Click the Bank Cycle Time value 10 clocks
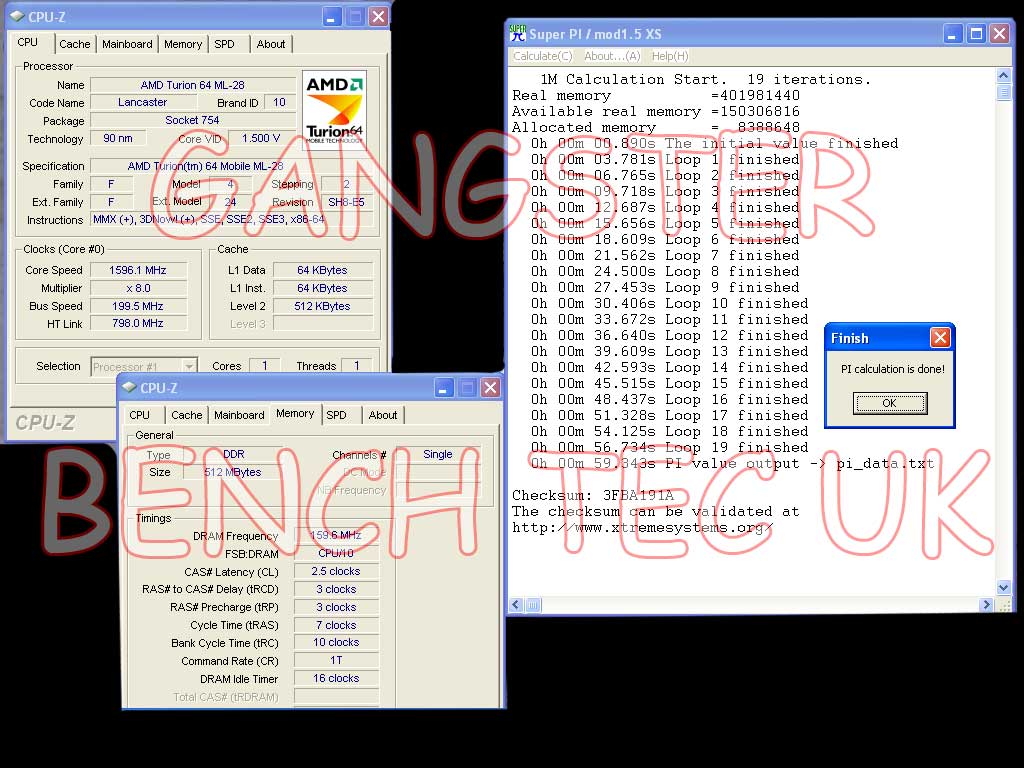The image size is (1024, 768). click(x=336, y=642)
